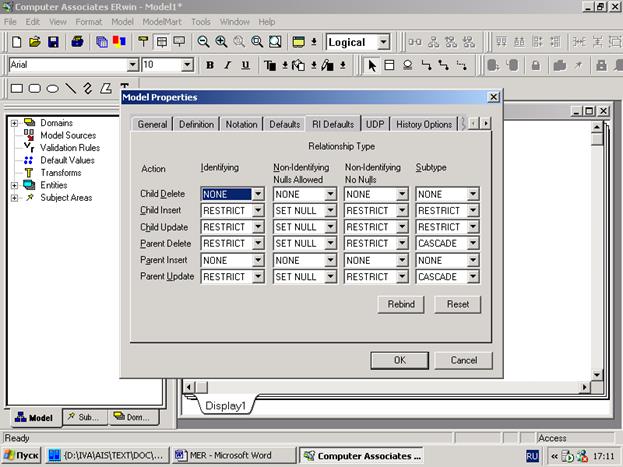Click the Print icon in toolbar
The width and height of the screenshot is (623, 467).
tap(79, 42)
